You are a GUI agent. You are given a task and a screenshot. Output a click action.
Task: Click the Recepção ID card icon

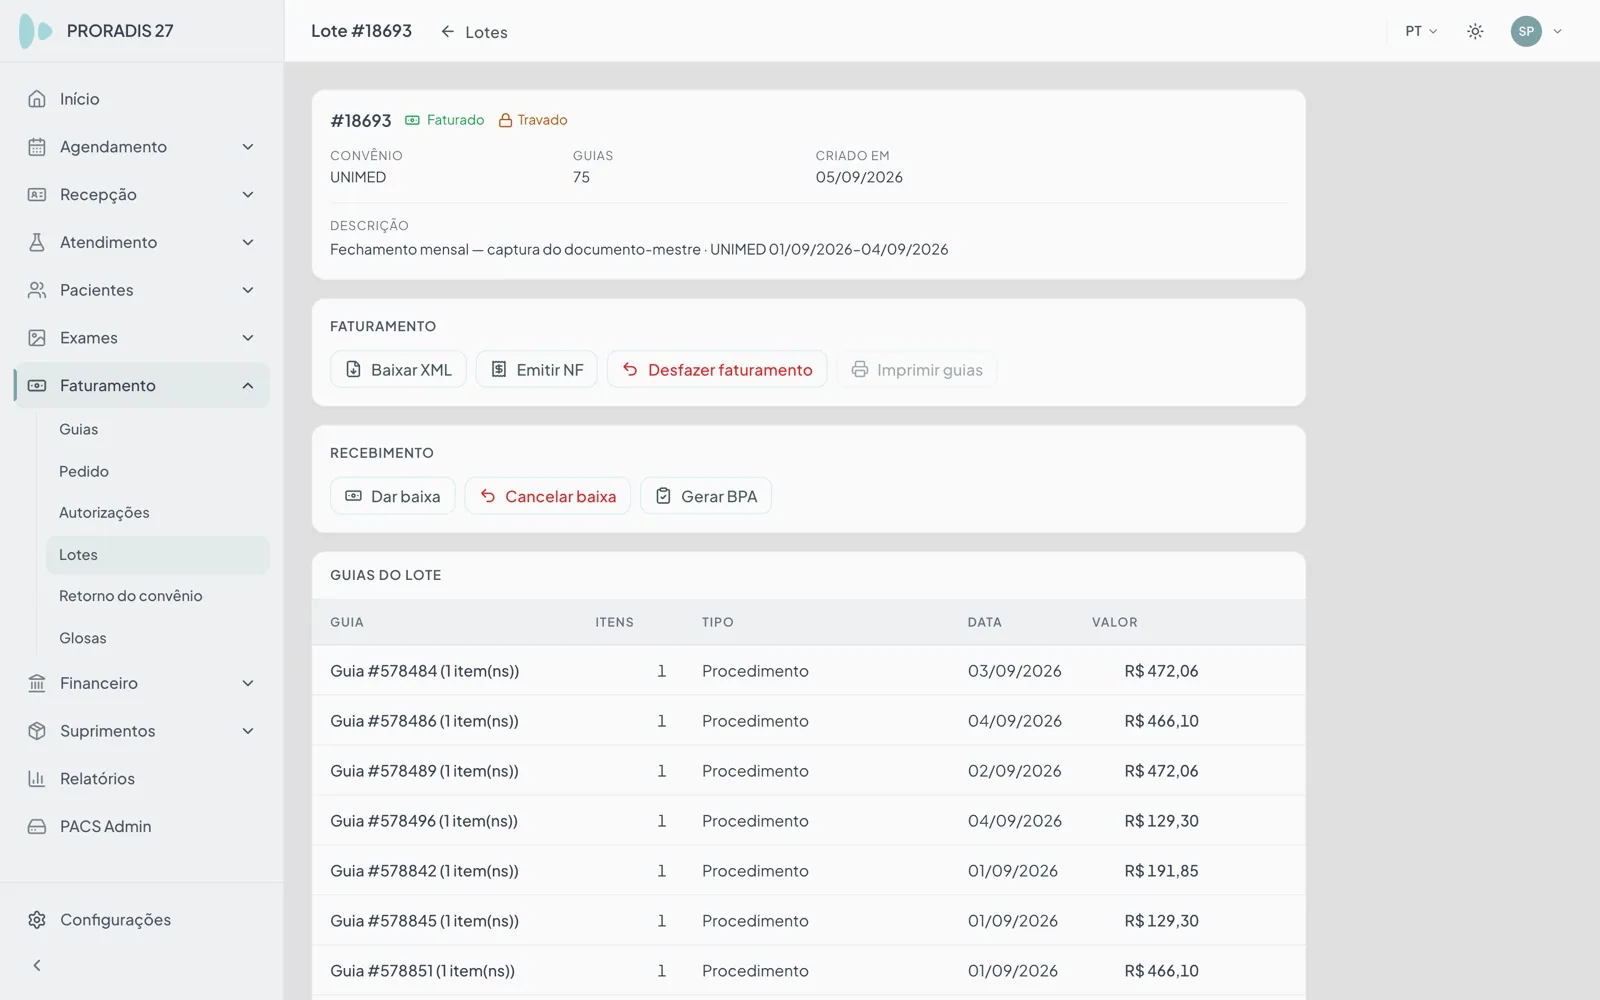click(37, 195)
